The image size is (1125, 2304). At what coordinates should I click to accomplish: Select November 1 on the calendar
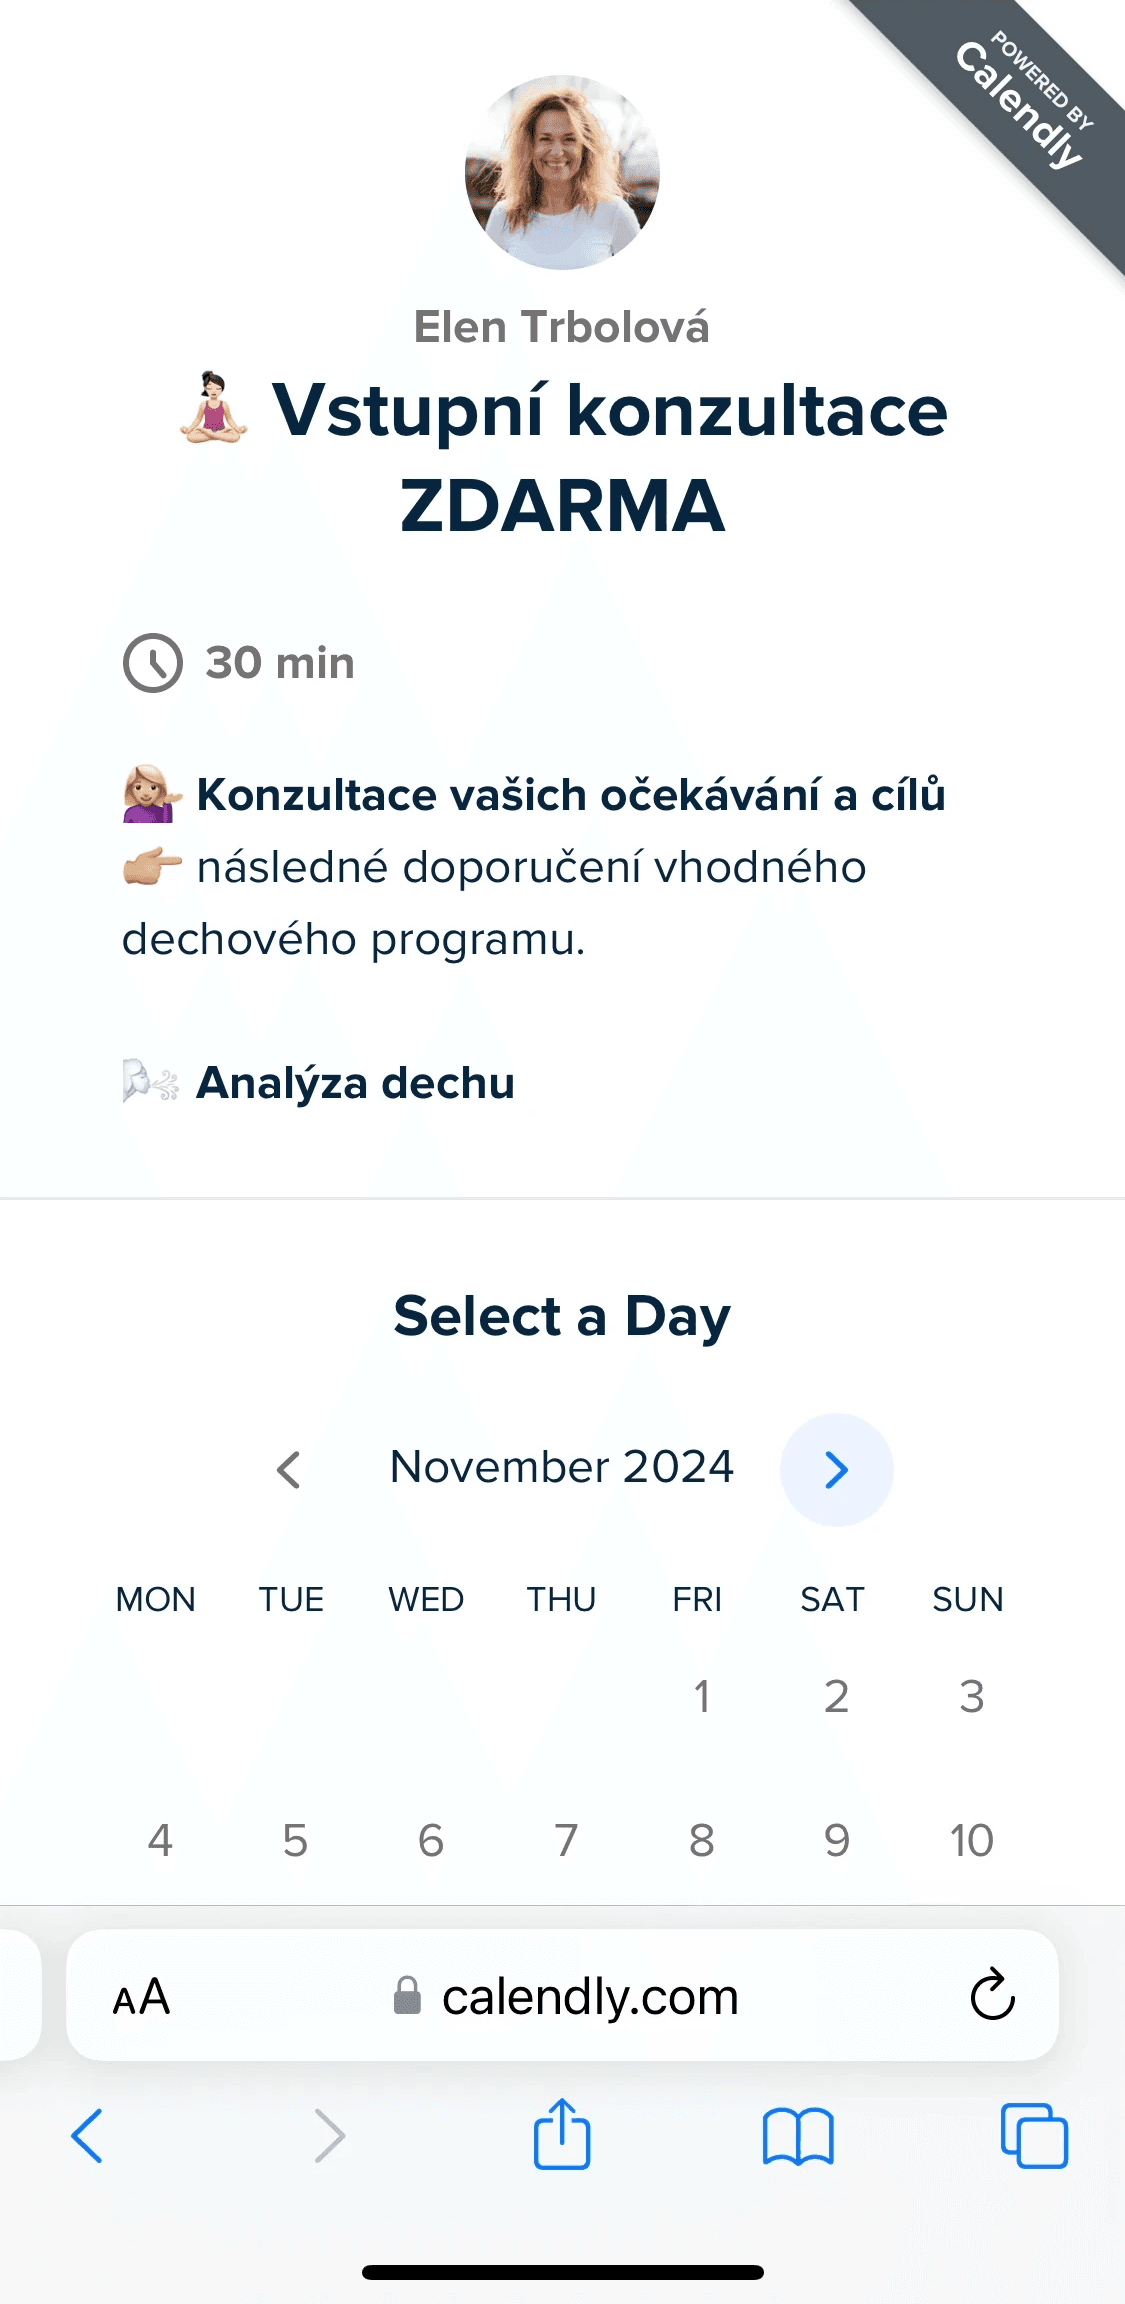coord(701,1696)
